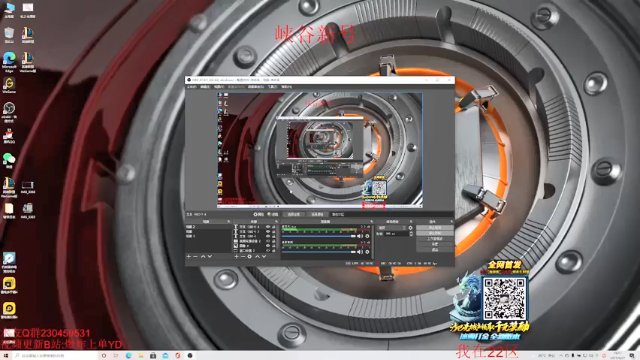640x360 pixels.
Task: Toggle visibility eye of the image source
Action: point(268,246)
